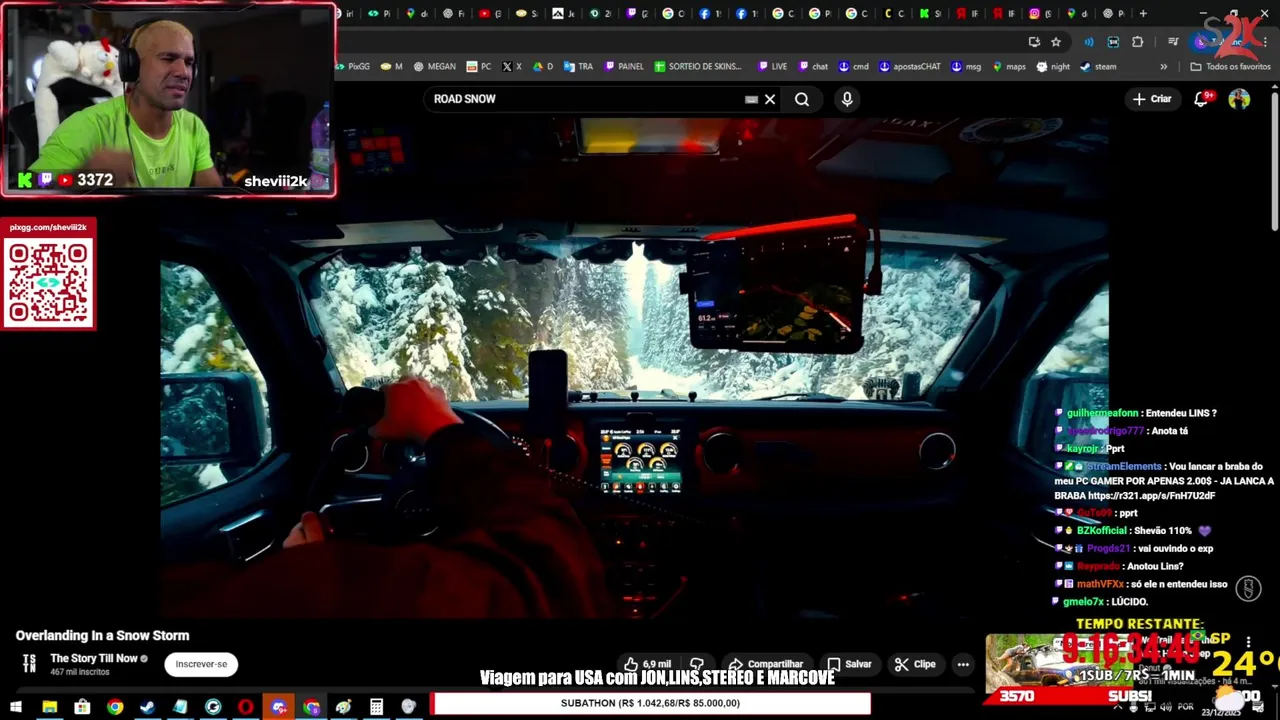The width and height of the screenshot is (1280, 720).
Task: Open the steam bookmark
Action: pyautogui.click(x=1098, y=66)
